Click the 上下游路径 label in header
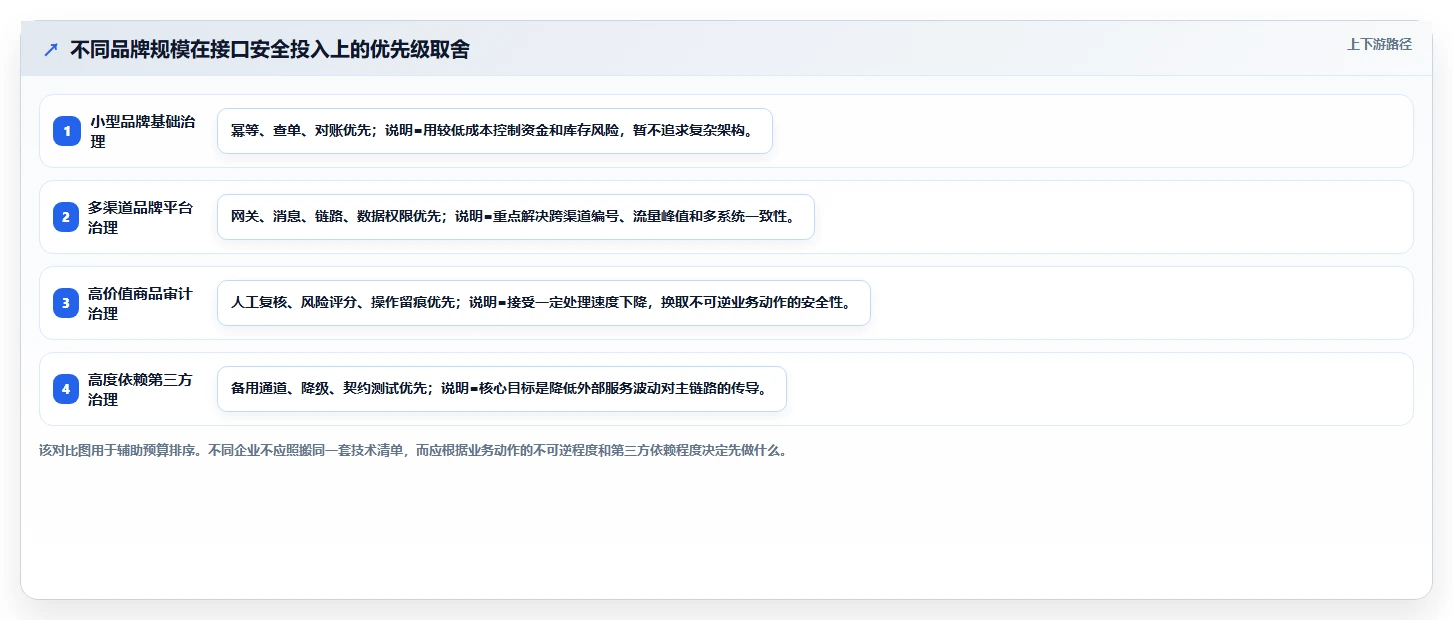The width and height of the screenshot is (1453, 620). 1379,44
